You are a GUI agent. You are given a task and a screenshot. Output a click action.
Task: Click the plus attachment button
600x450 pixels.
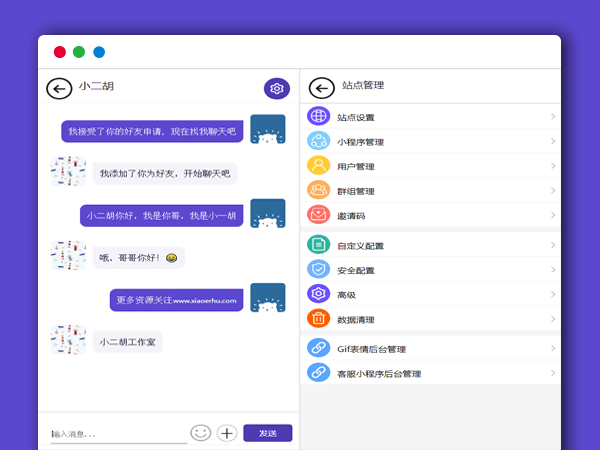point(227,433)
